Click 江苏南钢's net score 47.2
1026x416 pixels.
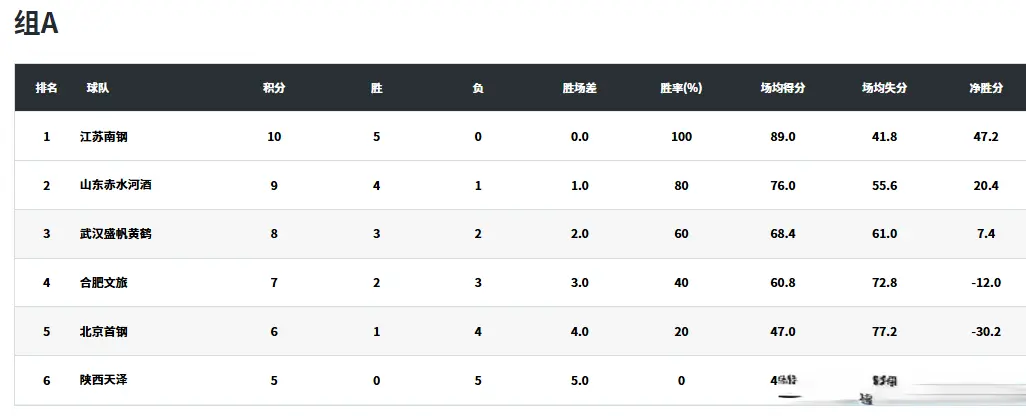coord(986,136)
